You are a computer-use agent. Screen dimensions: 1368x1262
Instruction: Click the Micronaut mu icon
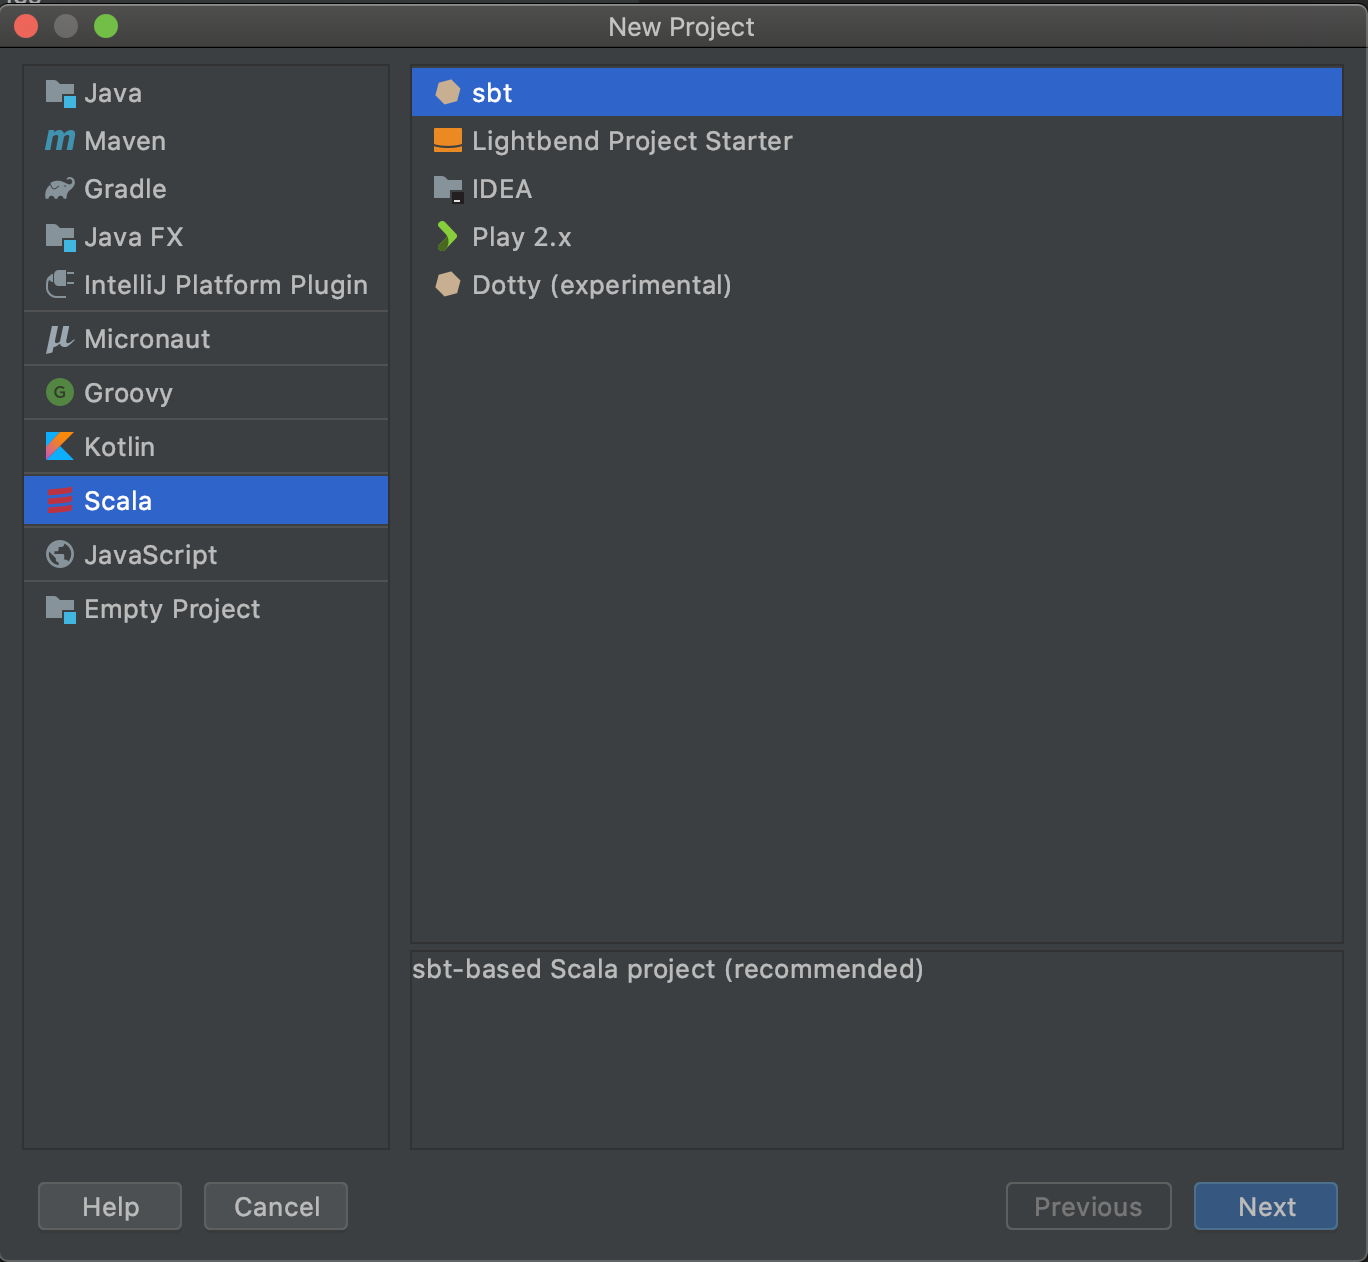60,339
